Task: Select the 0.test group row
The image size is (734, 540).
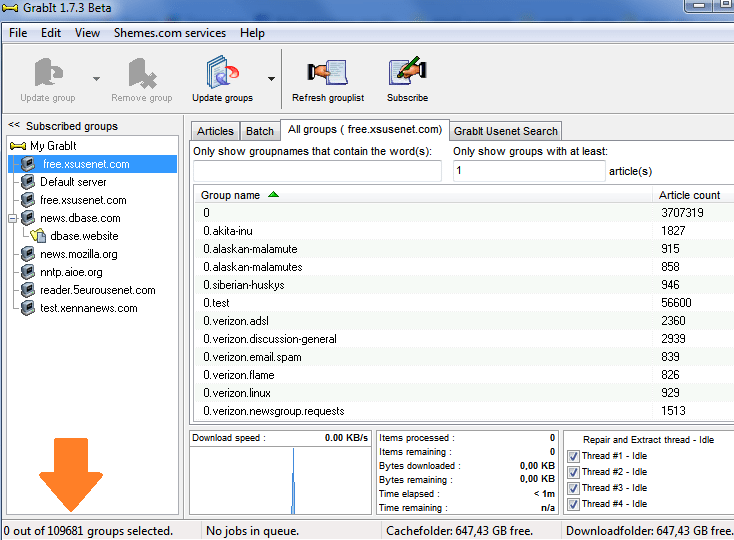Action: [x=464, y=303]
